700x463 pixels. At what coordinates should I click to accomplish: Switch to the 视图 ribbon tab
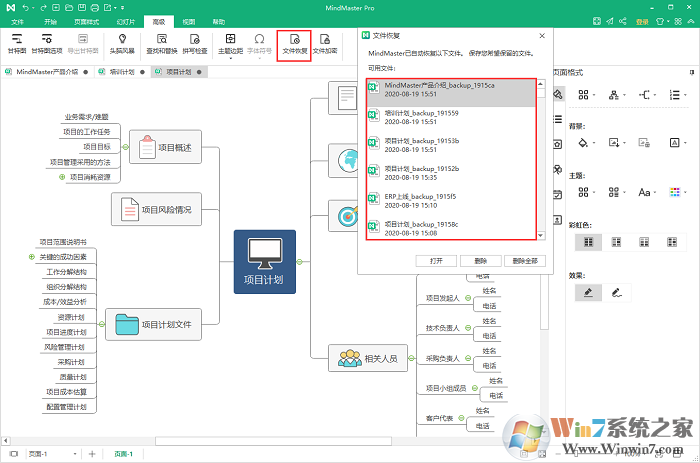tap(190, 20)
